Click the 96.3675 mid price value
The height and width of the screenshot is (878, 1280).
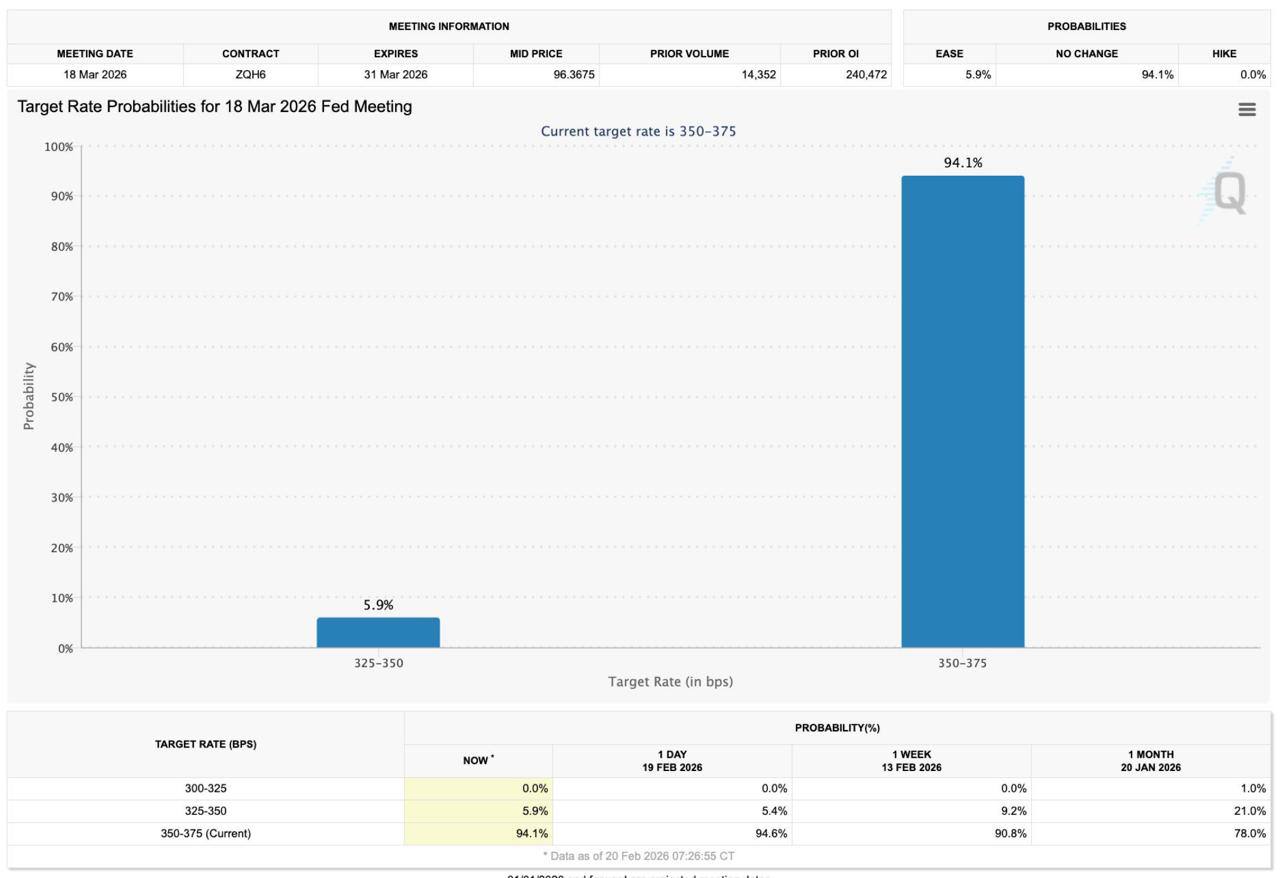[573, 75]
